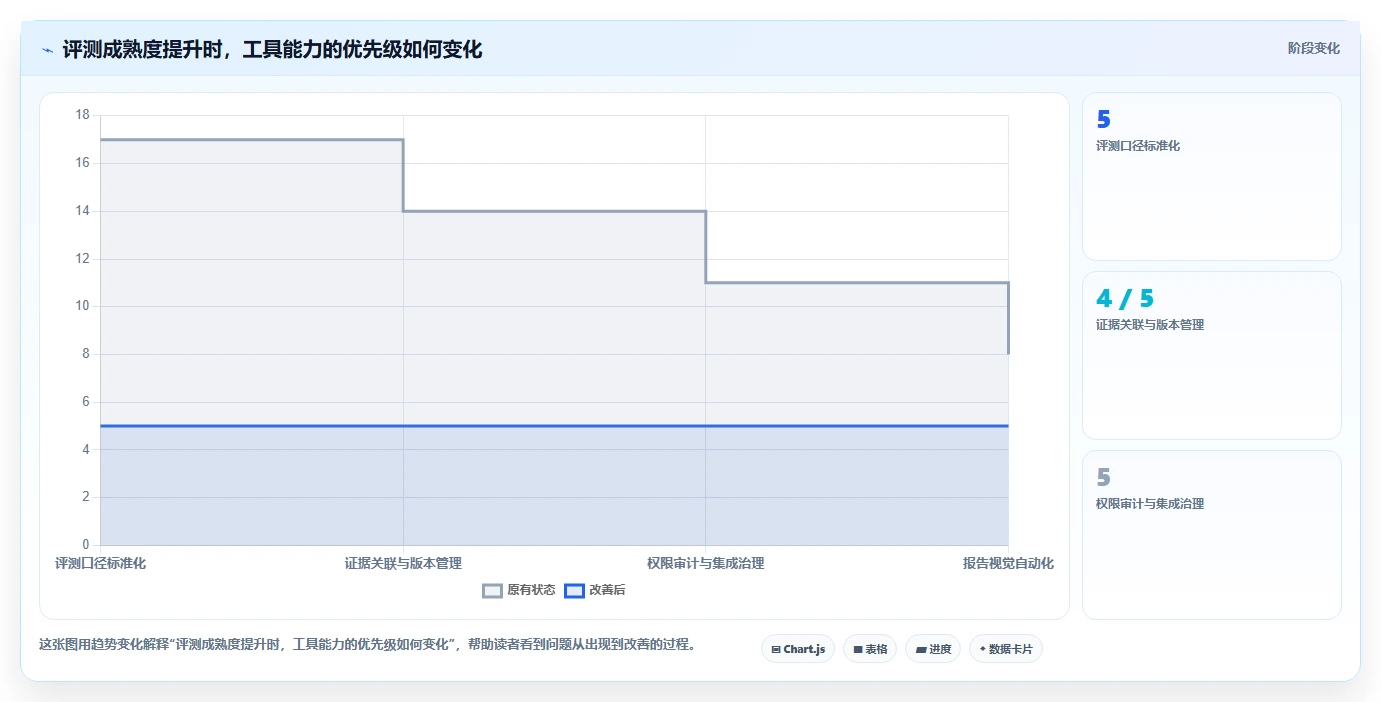Click the 评测口径标准化 x-axis label
The height and width of the screenshot is (702, 1381).
coord(100,563)
